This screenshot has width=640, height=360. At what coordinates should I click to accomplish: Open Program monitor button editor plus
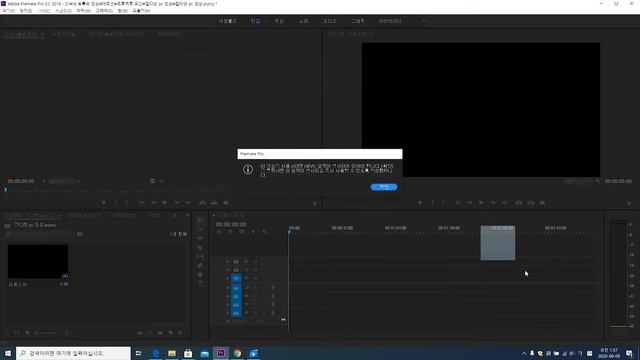(x=629, y=203)
